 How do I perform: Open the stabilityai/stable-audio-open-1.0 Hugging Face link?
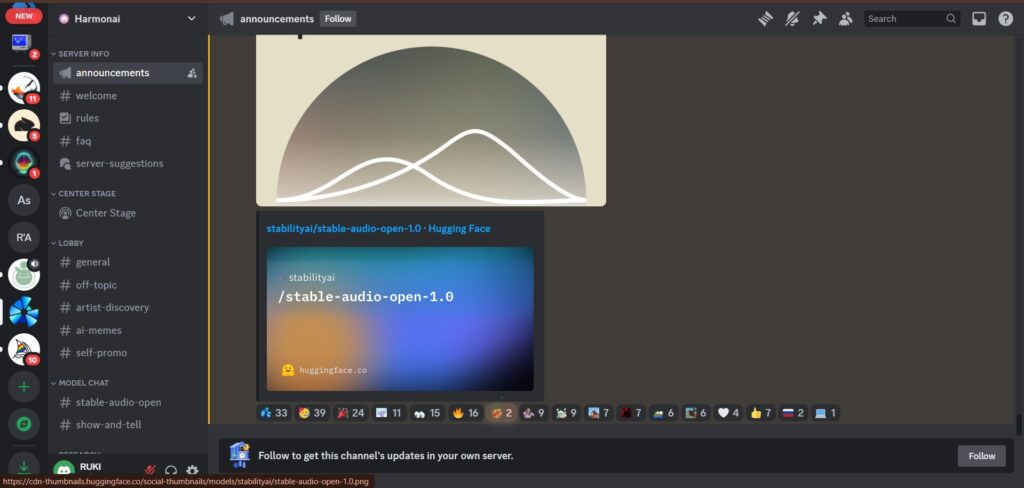(x=378, y=228)
